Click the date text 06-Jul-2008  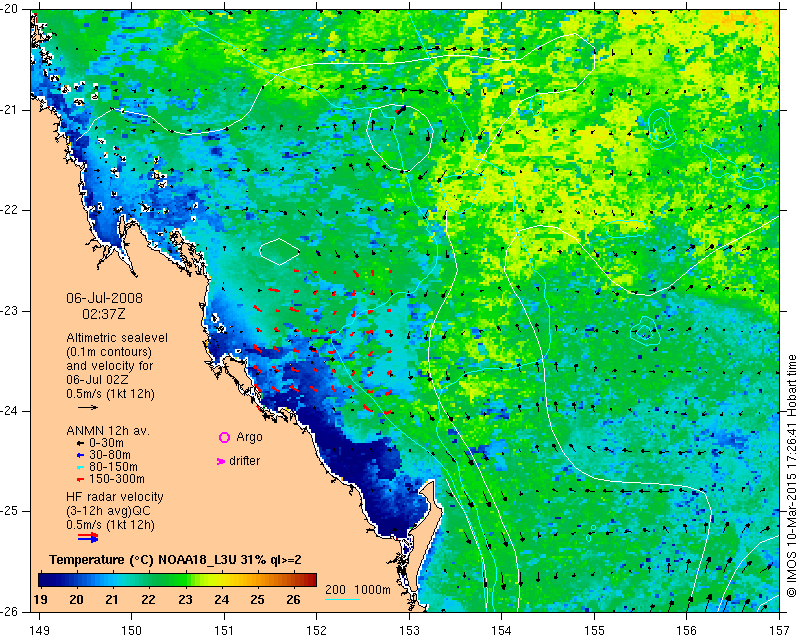(x=105, y=298)
